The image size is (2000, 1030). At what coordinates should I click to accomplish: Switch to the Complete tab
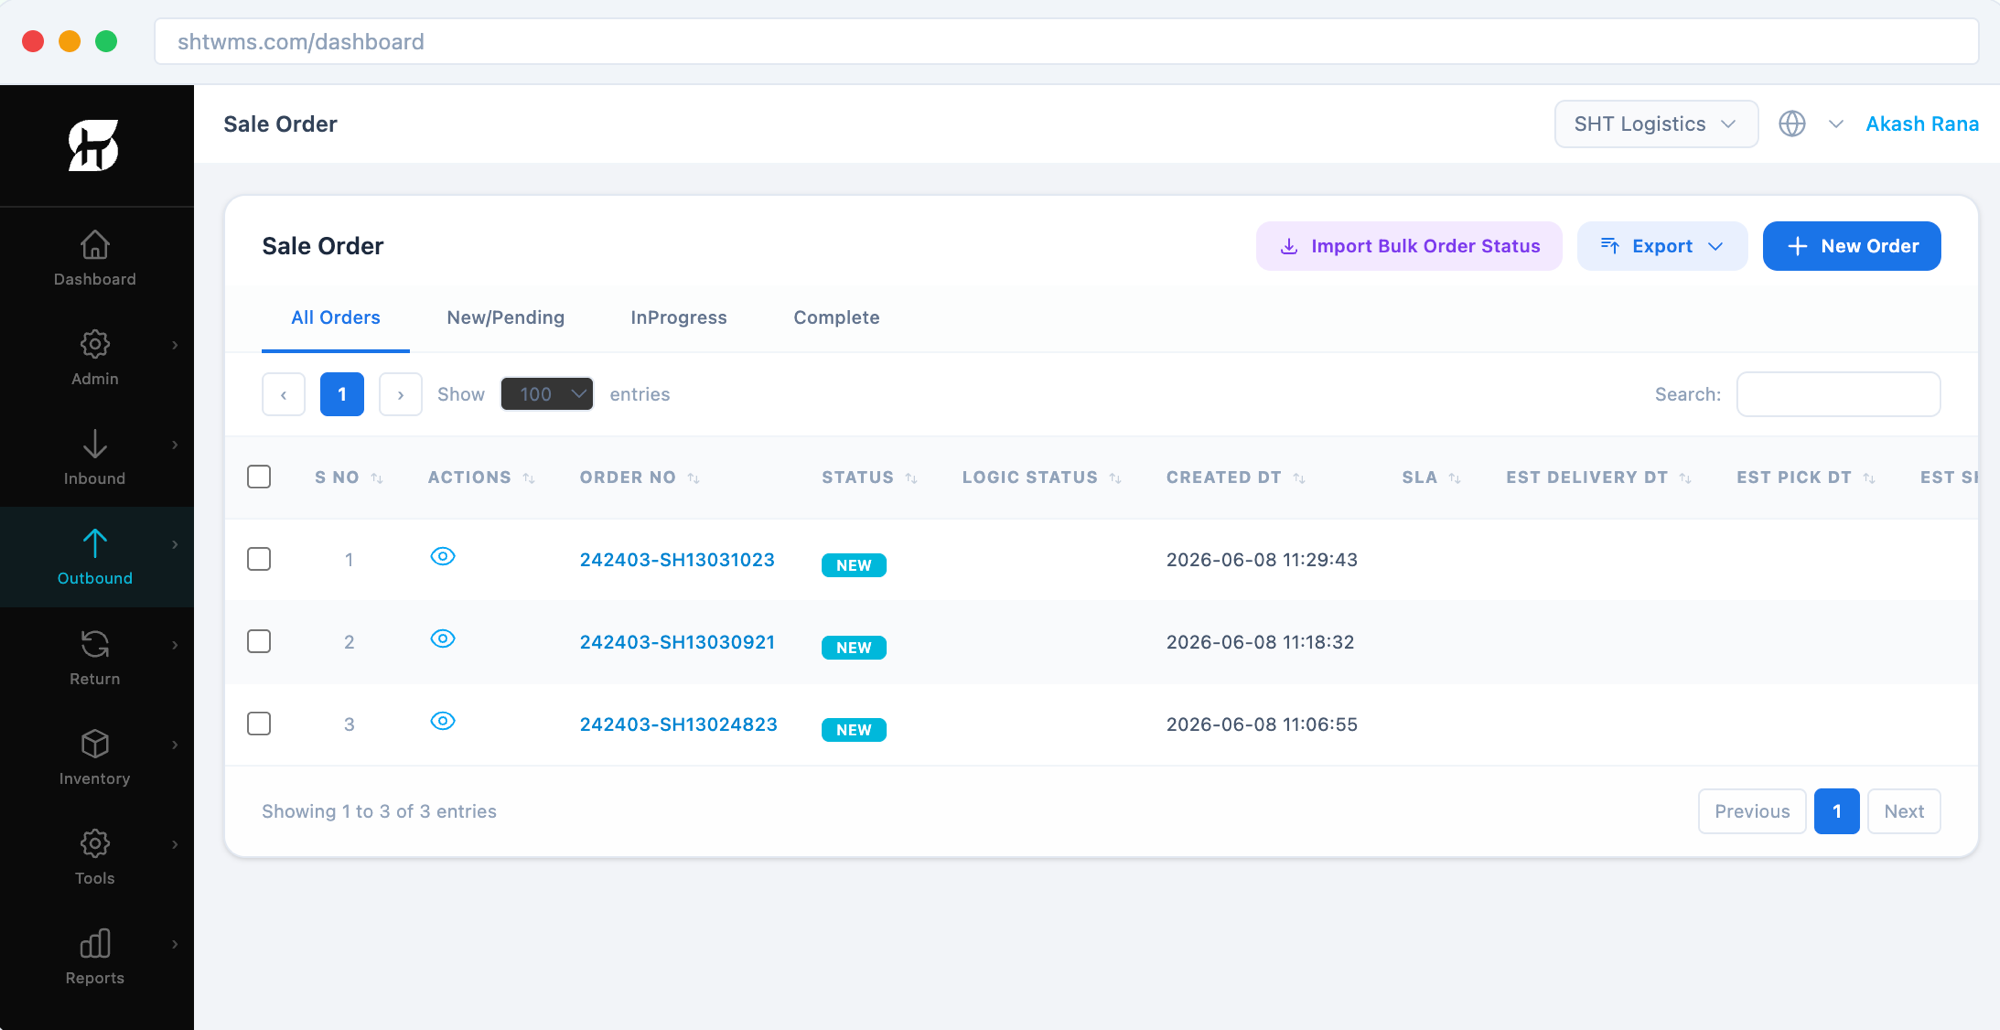click(x=837, y=317)
